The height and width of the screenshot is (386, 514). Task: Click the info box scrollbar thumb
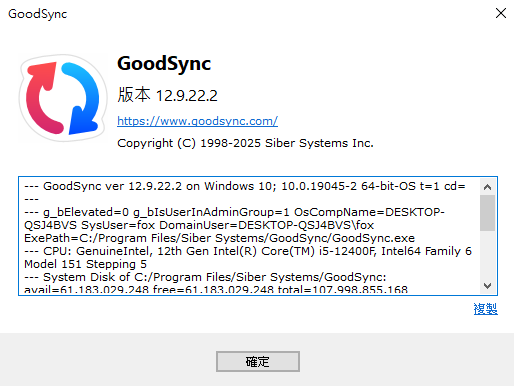coord(487,213)
